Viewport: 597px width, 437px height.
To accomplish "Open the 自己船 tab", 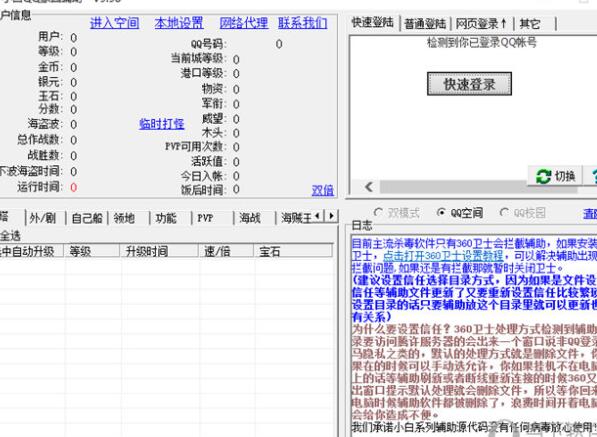I will pyautogui.click(x=87, y=218).
